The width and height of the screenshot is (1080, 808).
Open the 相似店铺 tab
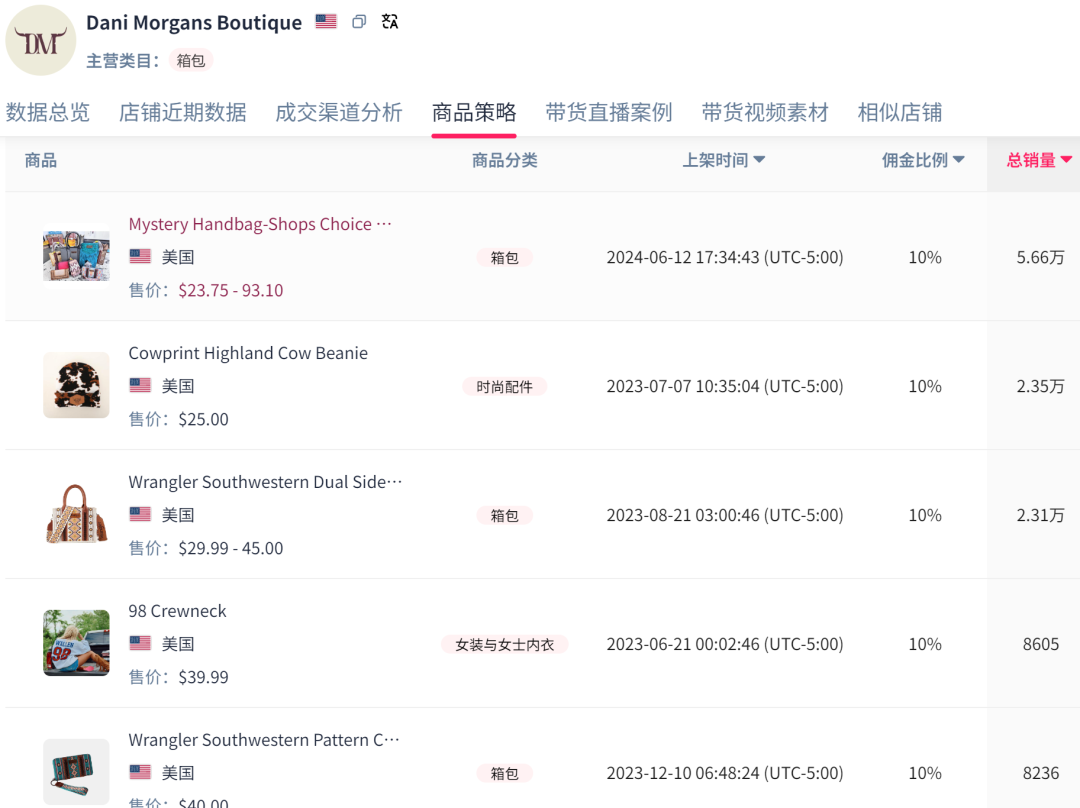900,112
